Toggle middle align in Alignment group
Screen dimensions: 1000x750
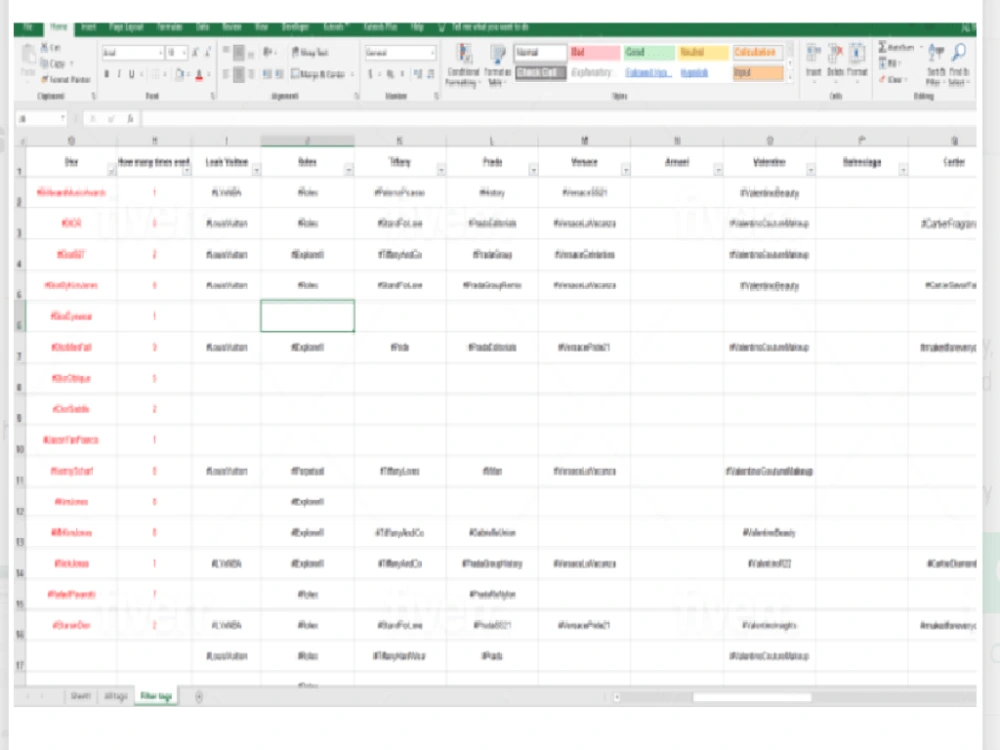(239, 52)
